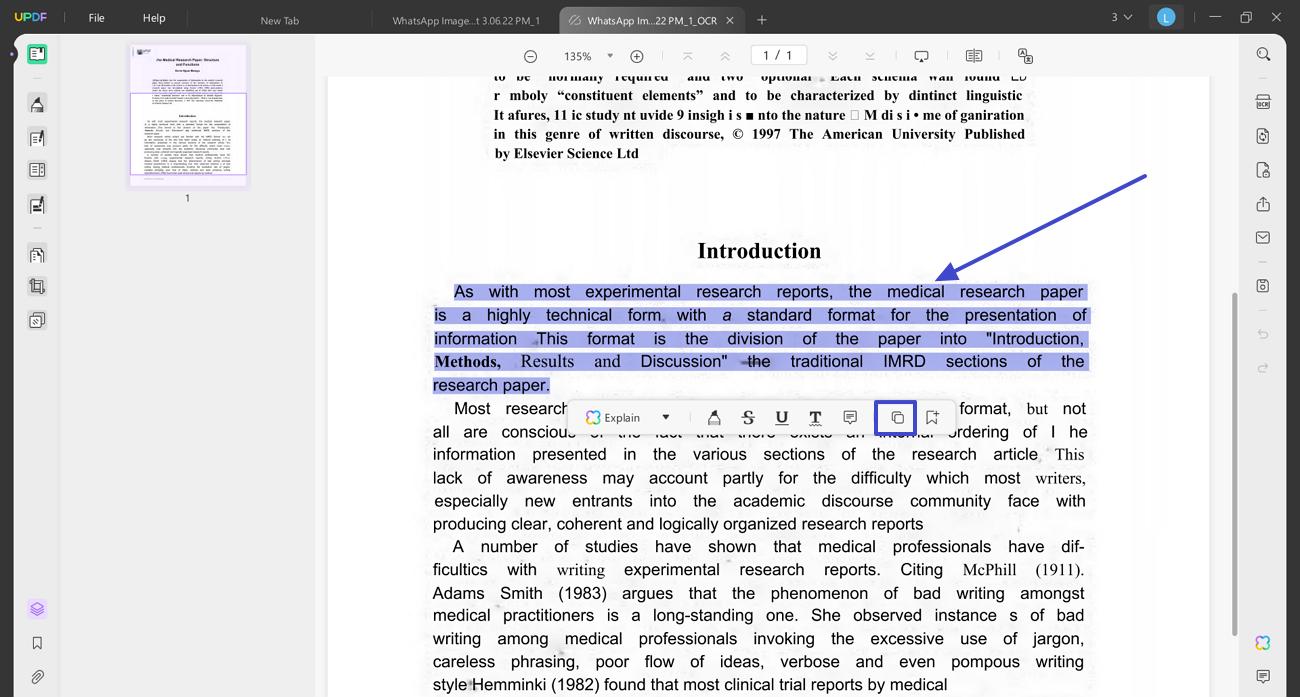1300x697 pixels.
Task: Open the 135% zoom level dropdown
Action: [584, 56]
